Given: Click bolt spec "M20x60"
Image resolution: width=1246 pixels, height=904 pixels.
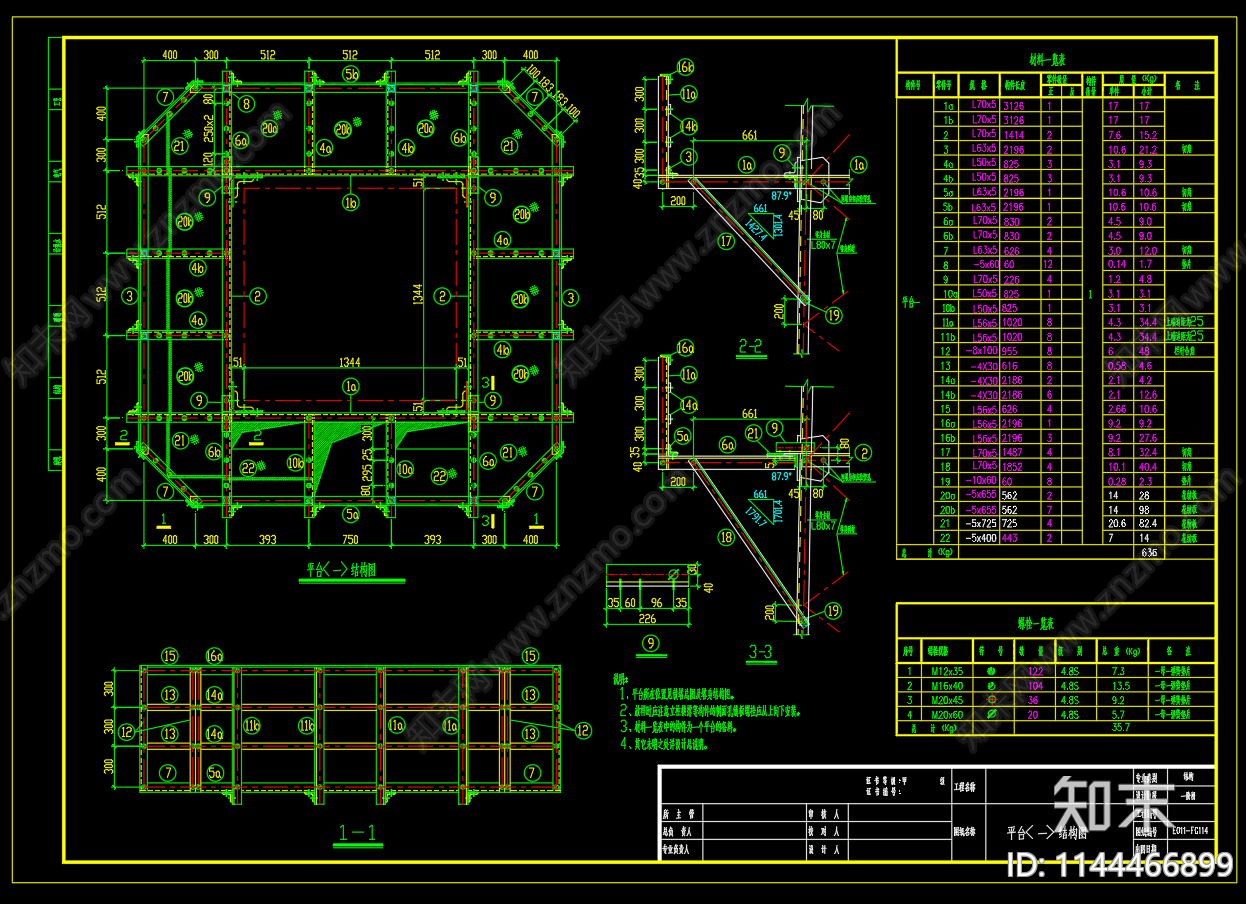Looking at the screenshot, I should pyautogui.click(x=945, y=715).
